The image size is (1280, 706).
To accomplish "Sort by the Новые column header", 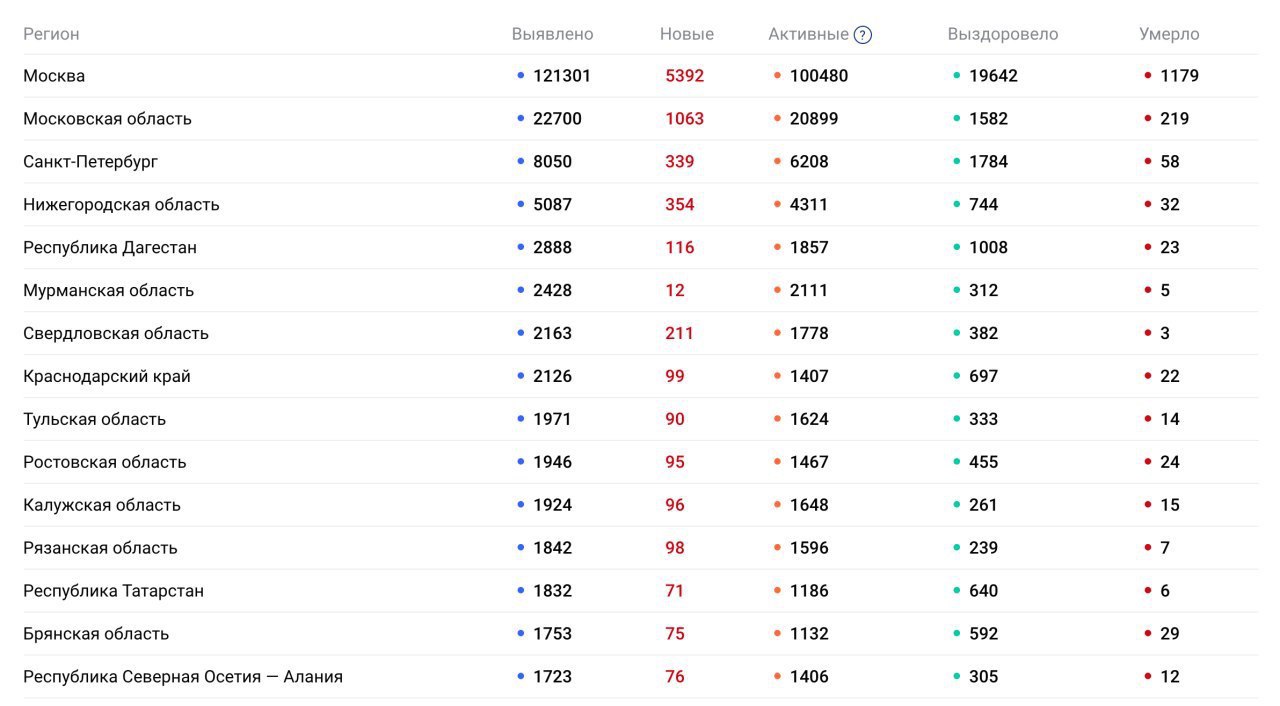I will pos(686,34).
